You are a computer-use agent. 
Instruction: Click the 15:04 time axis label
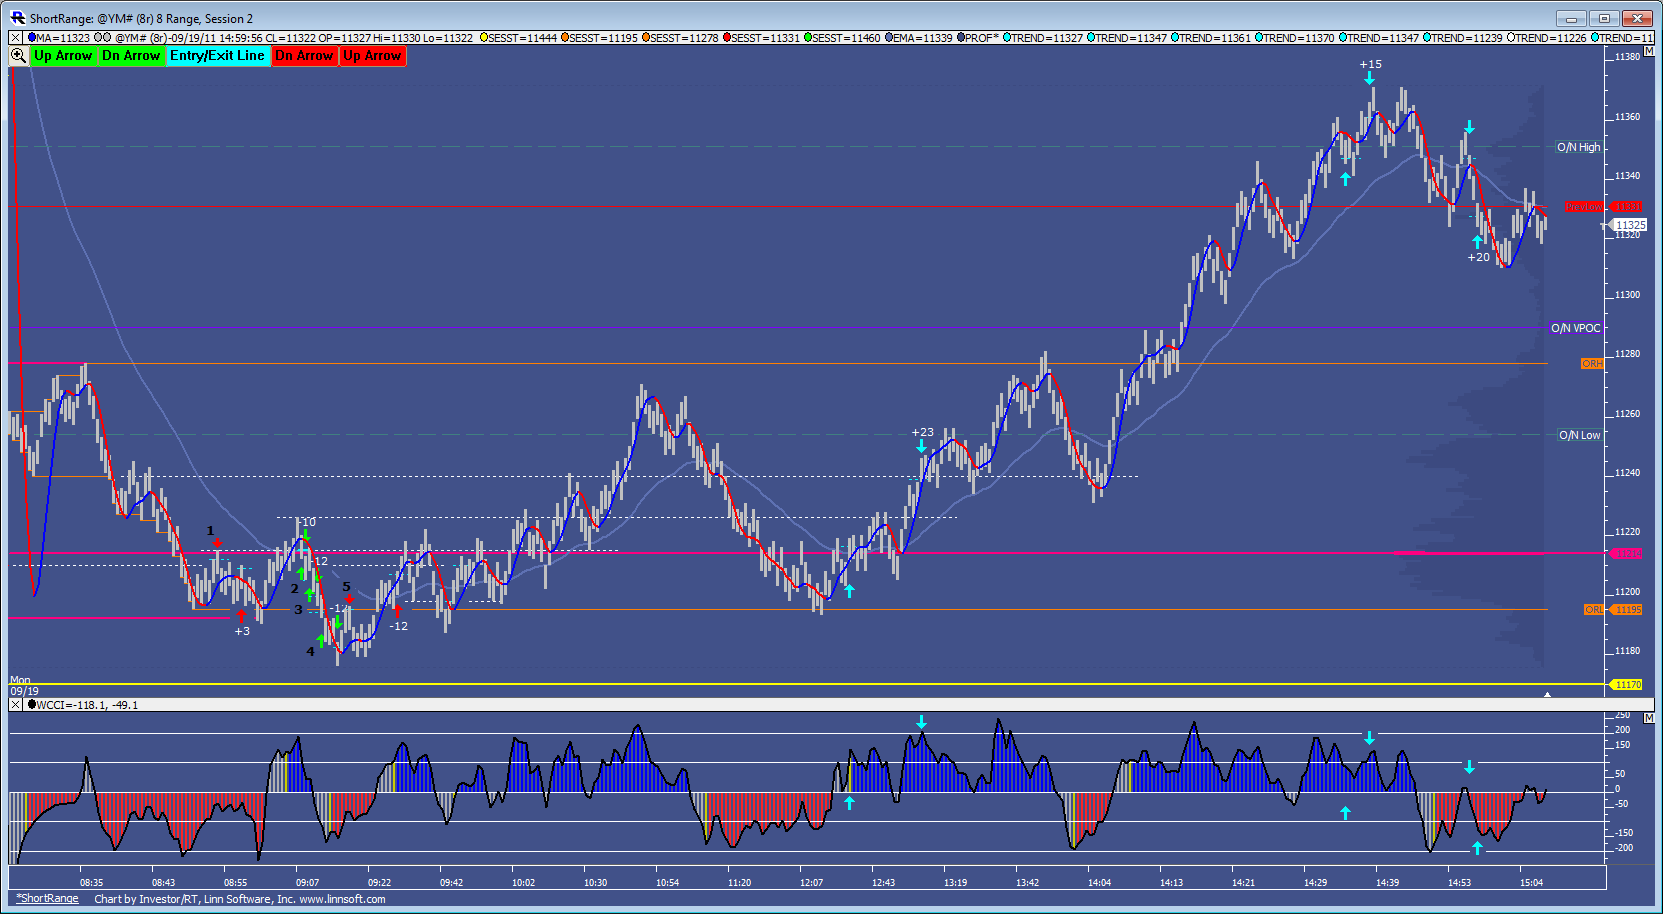point(1531,882)
